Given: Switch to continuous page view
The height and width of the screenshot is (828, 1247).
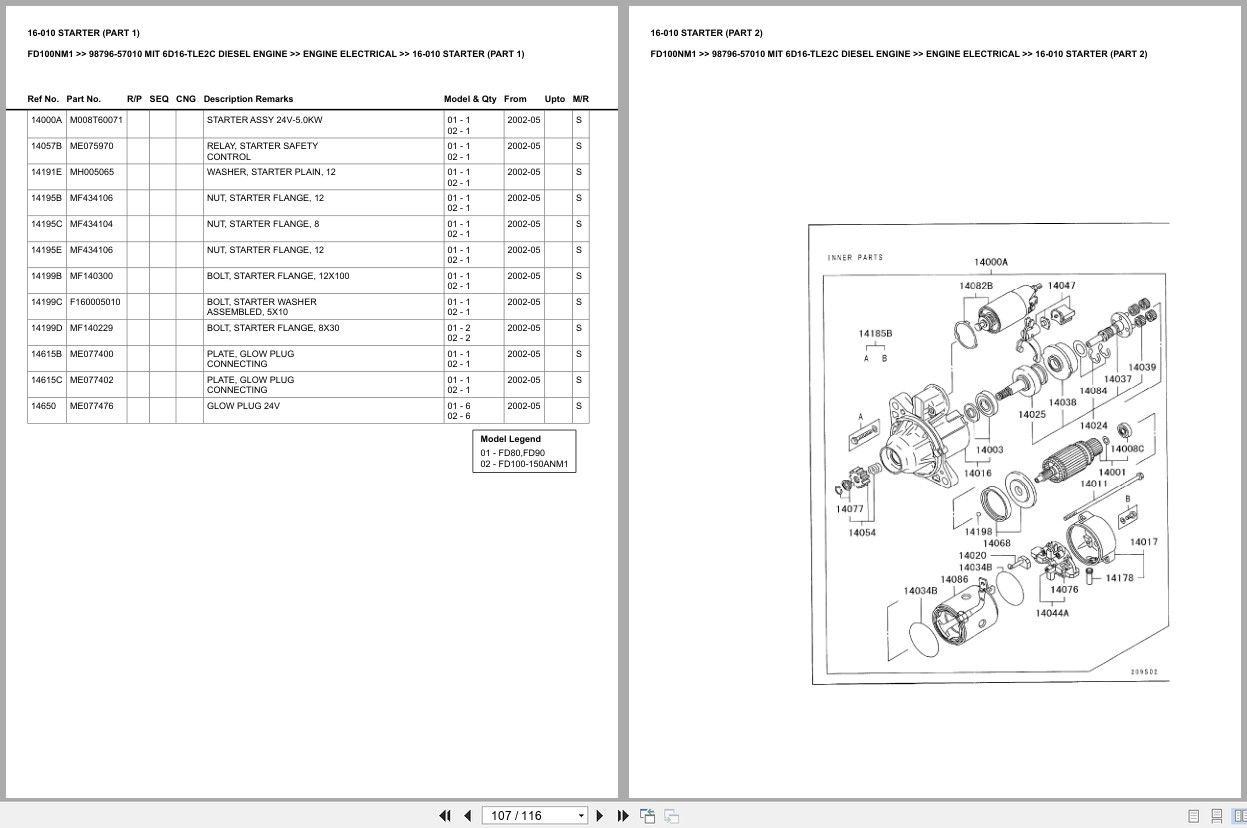Looking at the screenshot, I should point(1217,816).
